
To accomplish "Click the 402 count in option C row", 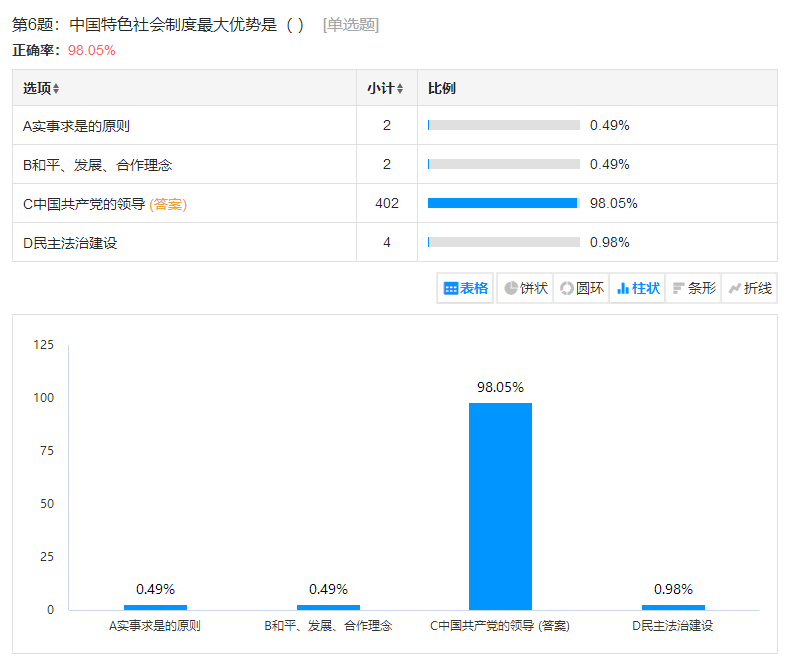I will click(387, 203).
